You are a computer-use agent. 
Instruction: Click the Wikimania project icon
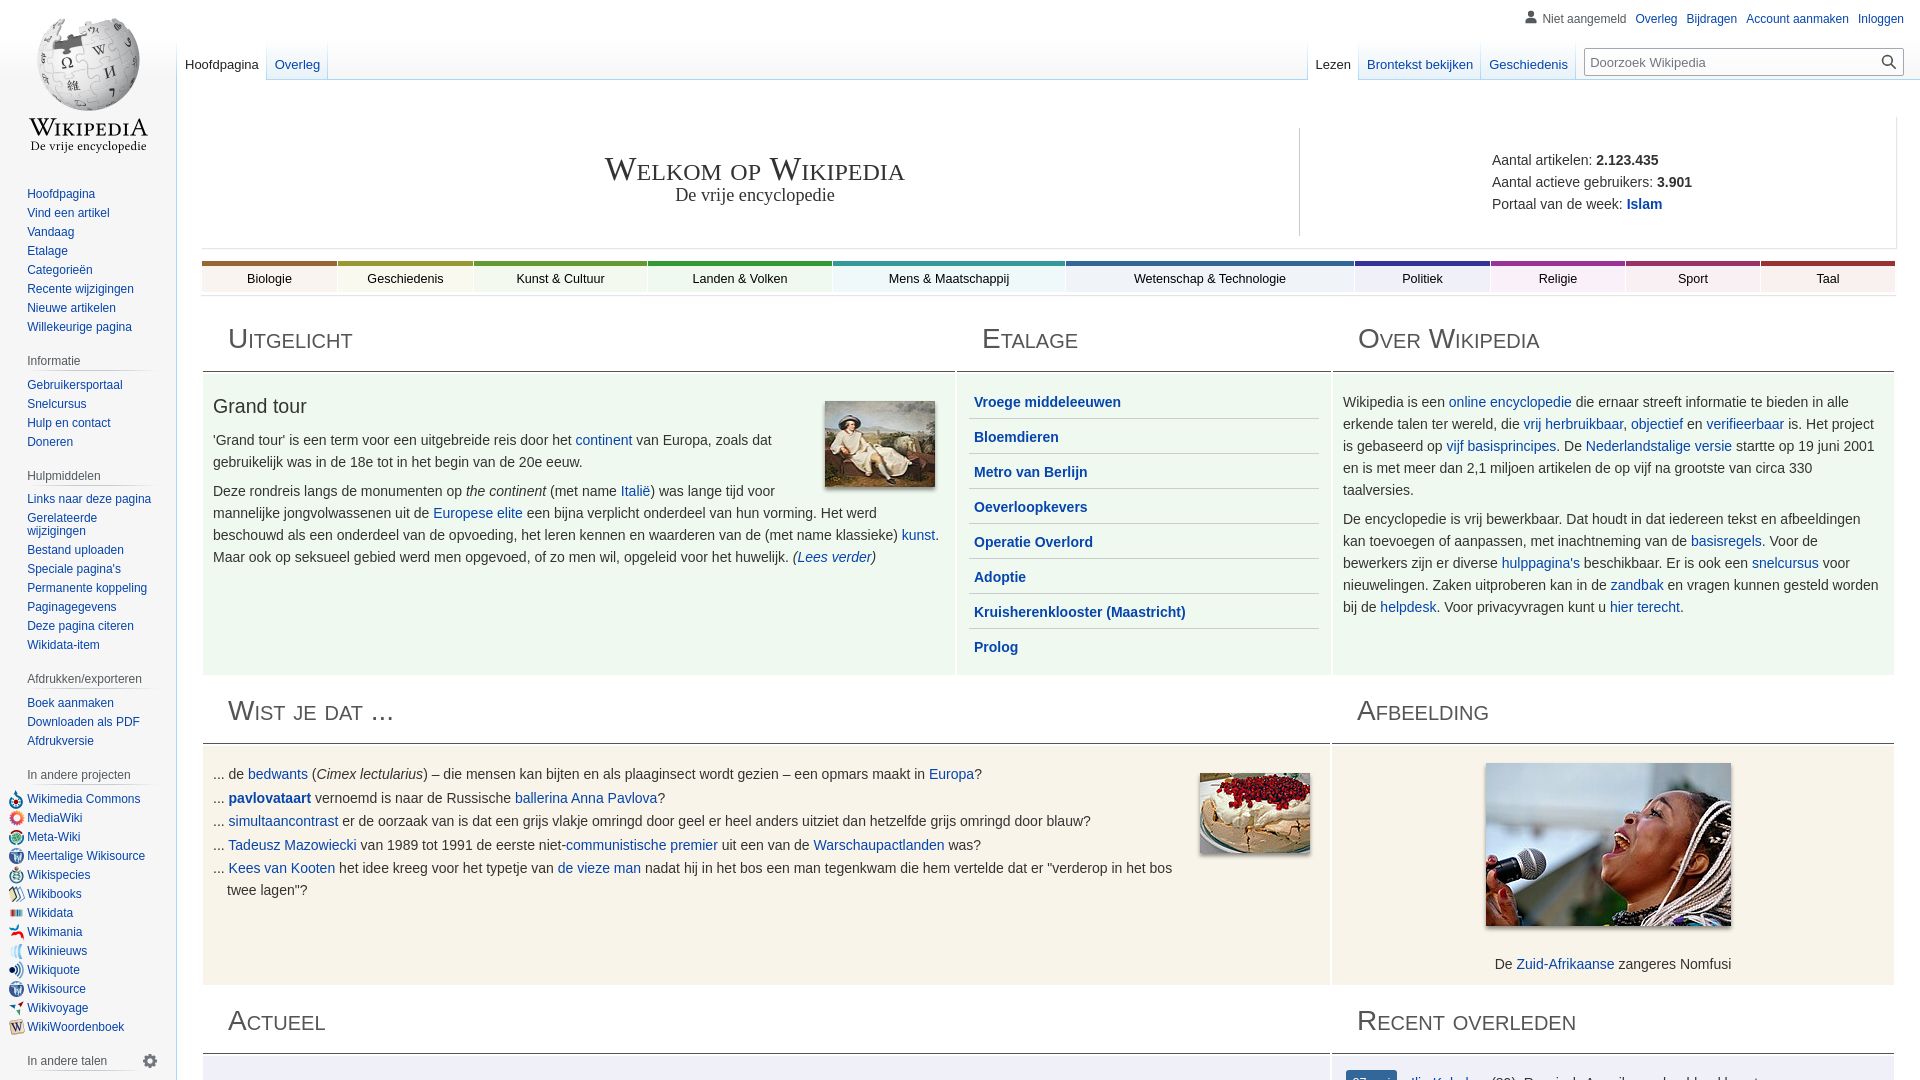(16, 932)
